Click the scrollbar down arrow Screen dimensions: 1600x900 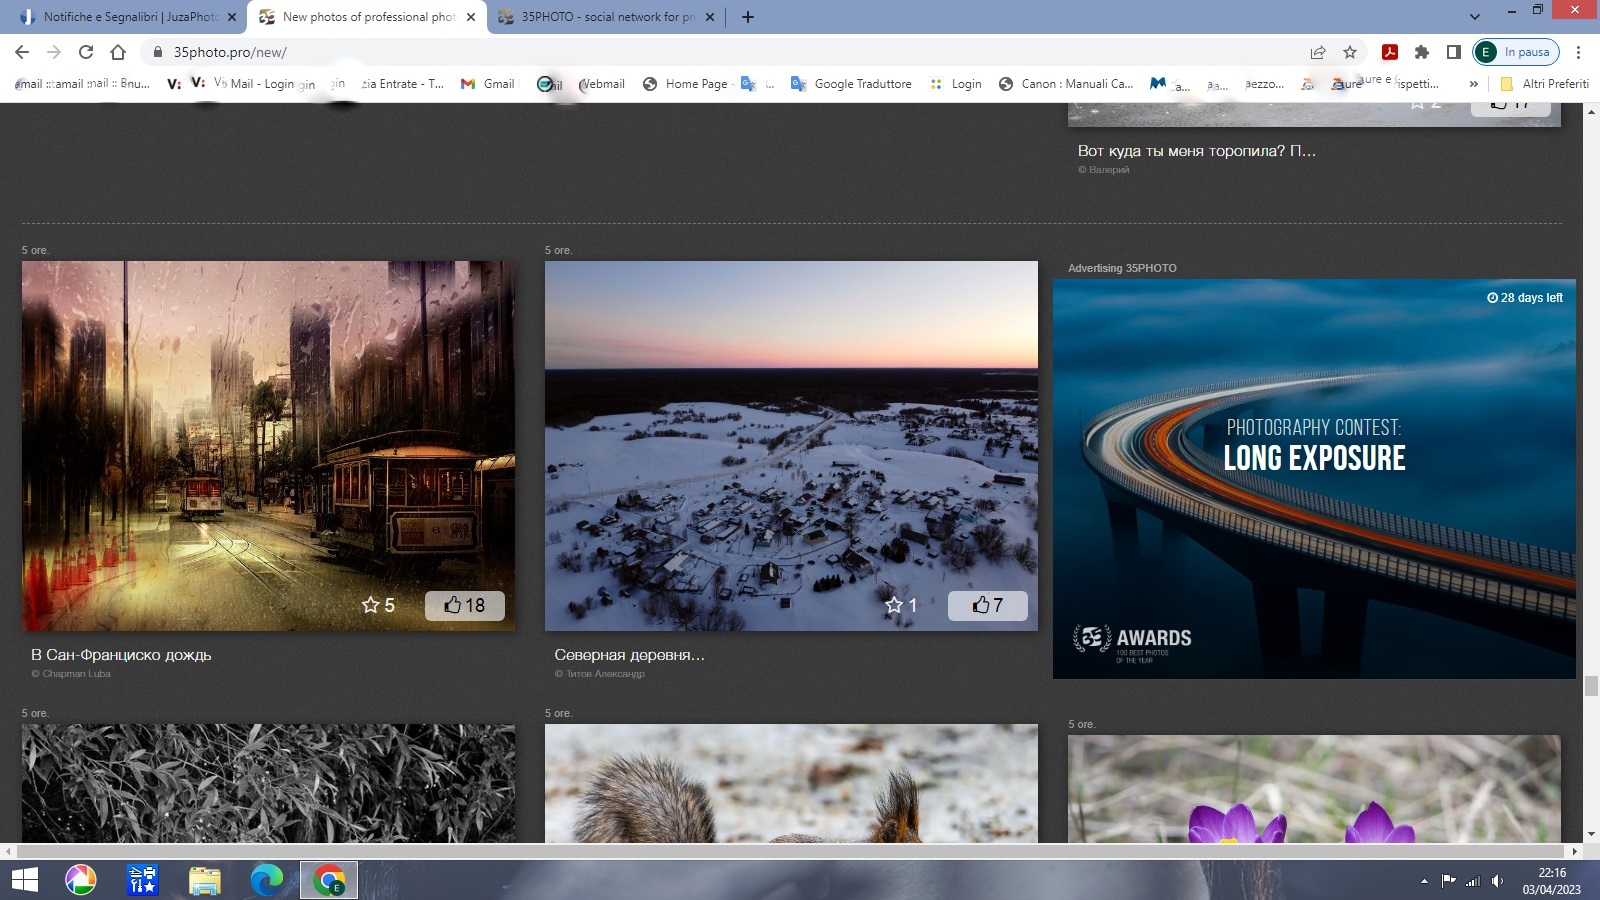pyautogui.click(x=1591, y=834)
